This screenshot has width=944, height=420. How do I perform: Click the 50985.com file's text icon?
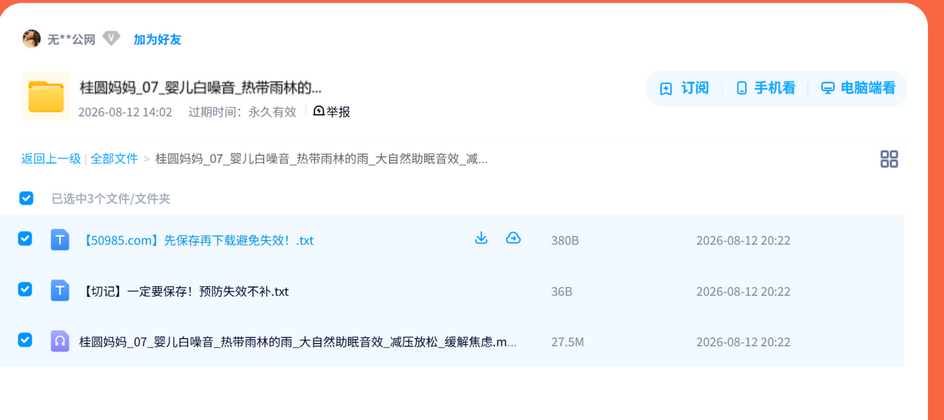60,239
